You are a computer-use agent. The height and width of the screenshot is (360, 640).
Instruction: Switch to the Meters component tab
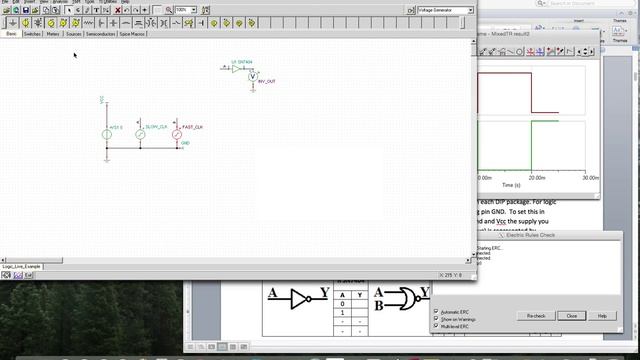click(x=53, y=34)
